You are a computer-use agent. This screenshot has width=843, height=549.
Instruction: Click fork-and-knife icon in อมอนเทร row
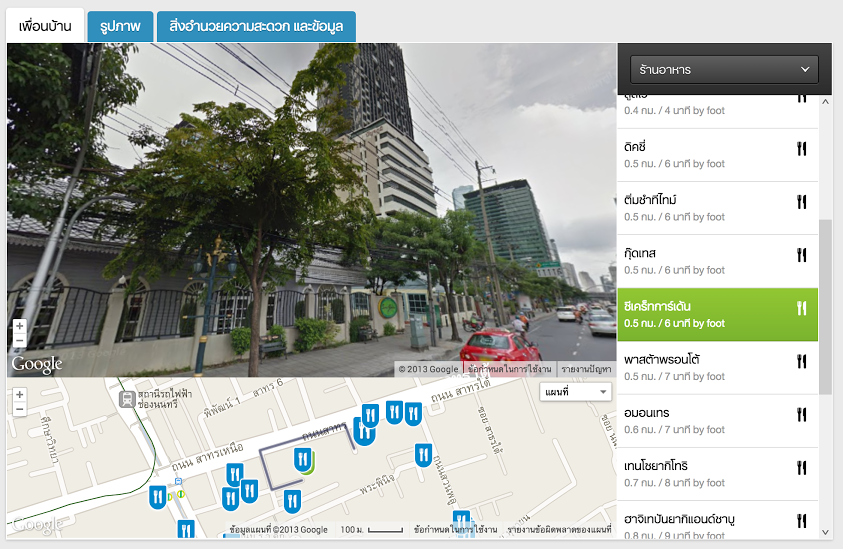click(x=801, y=414)
